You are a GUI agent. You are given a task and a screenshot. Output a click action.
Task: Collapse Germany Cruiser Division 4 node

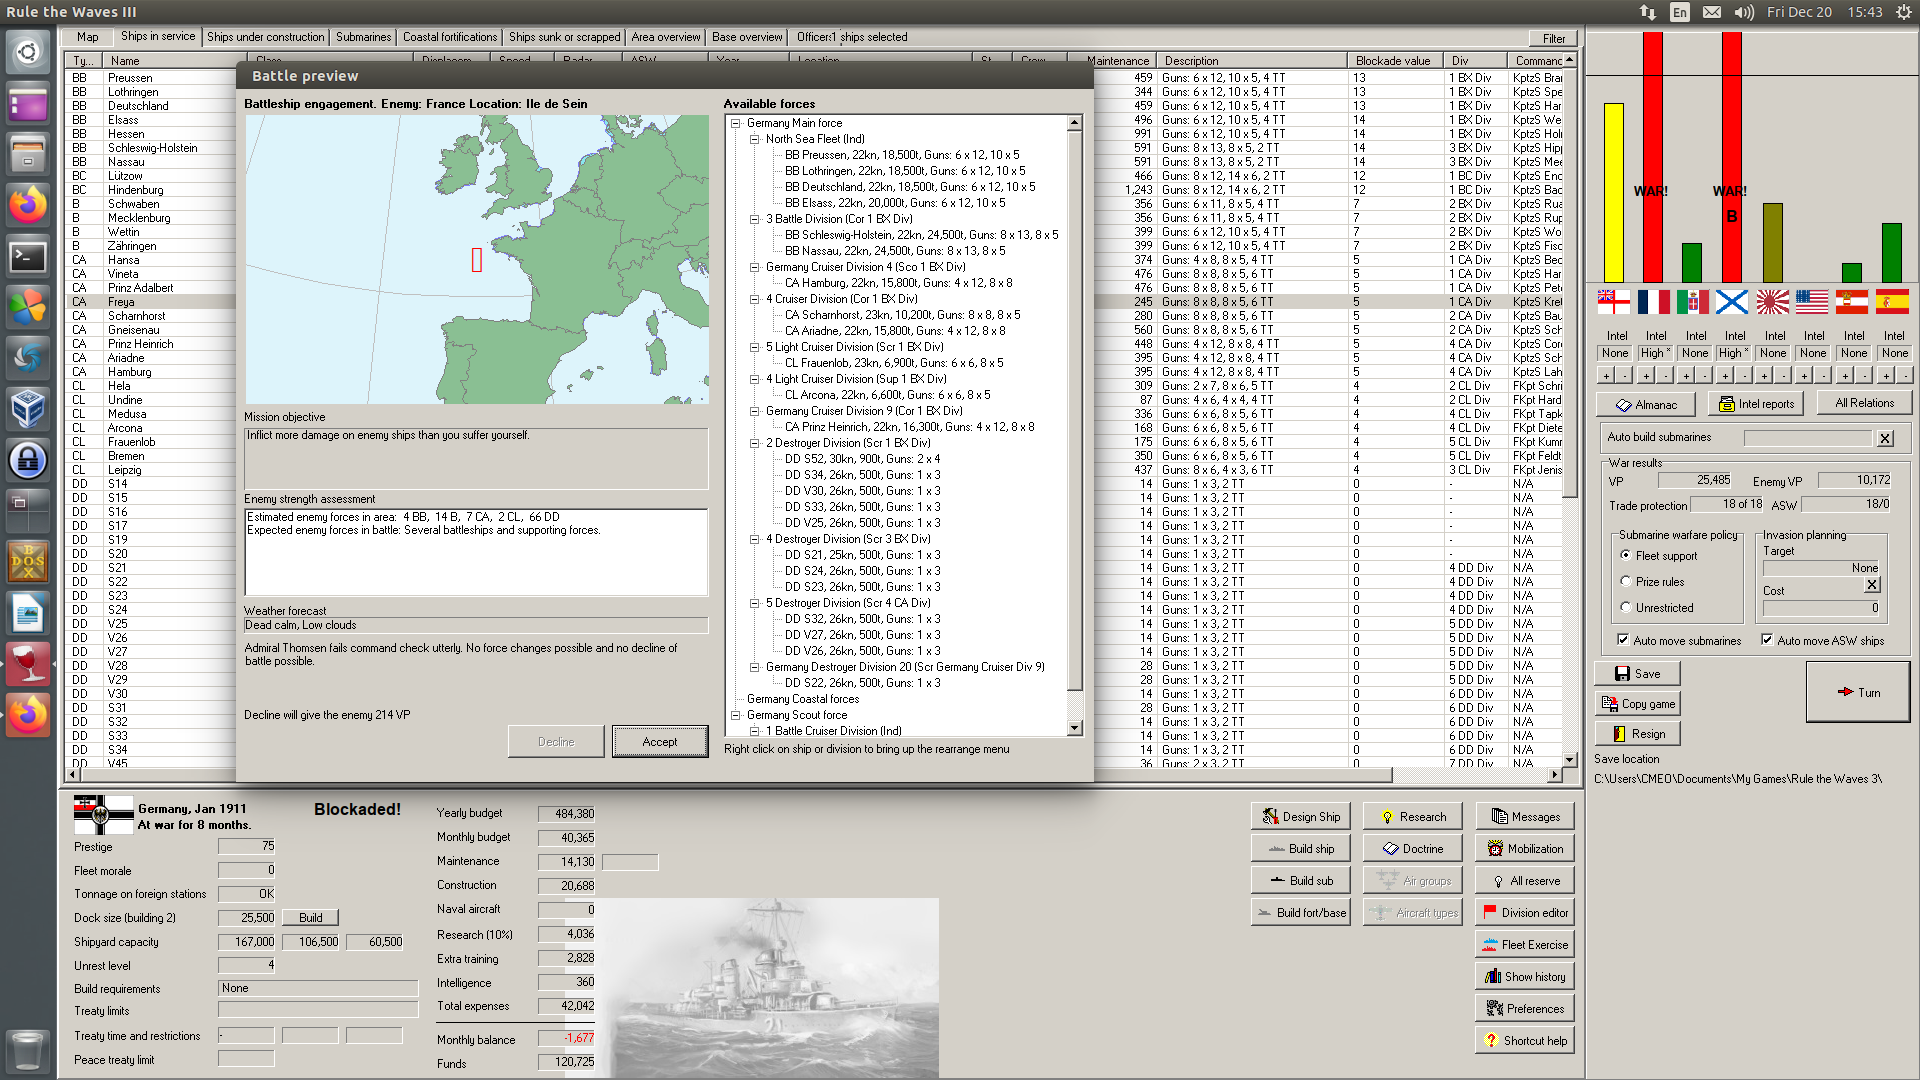coord(755,267)
